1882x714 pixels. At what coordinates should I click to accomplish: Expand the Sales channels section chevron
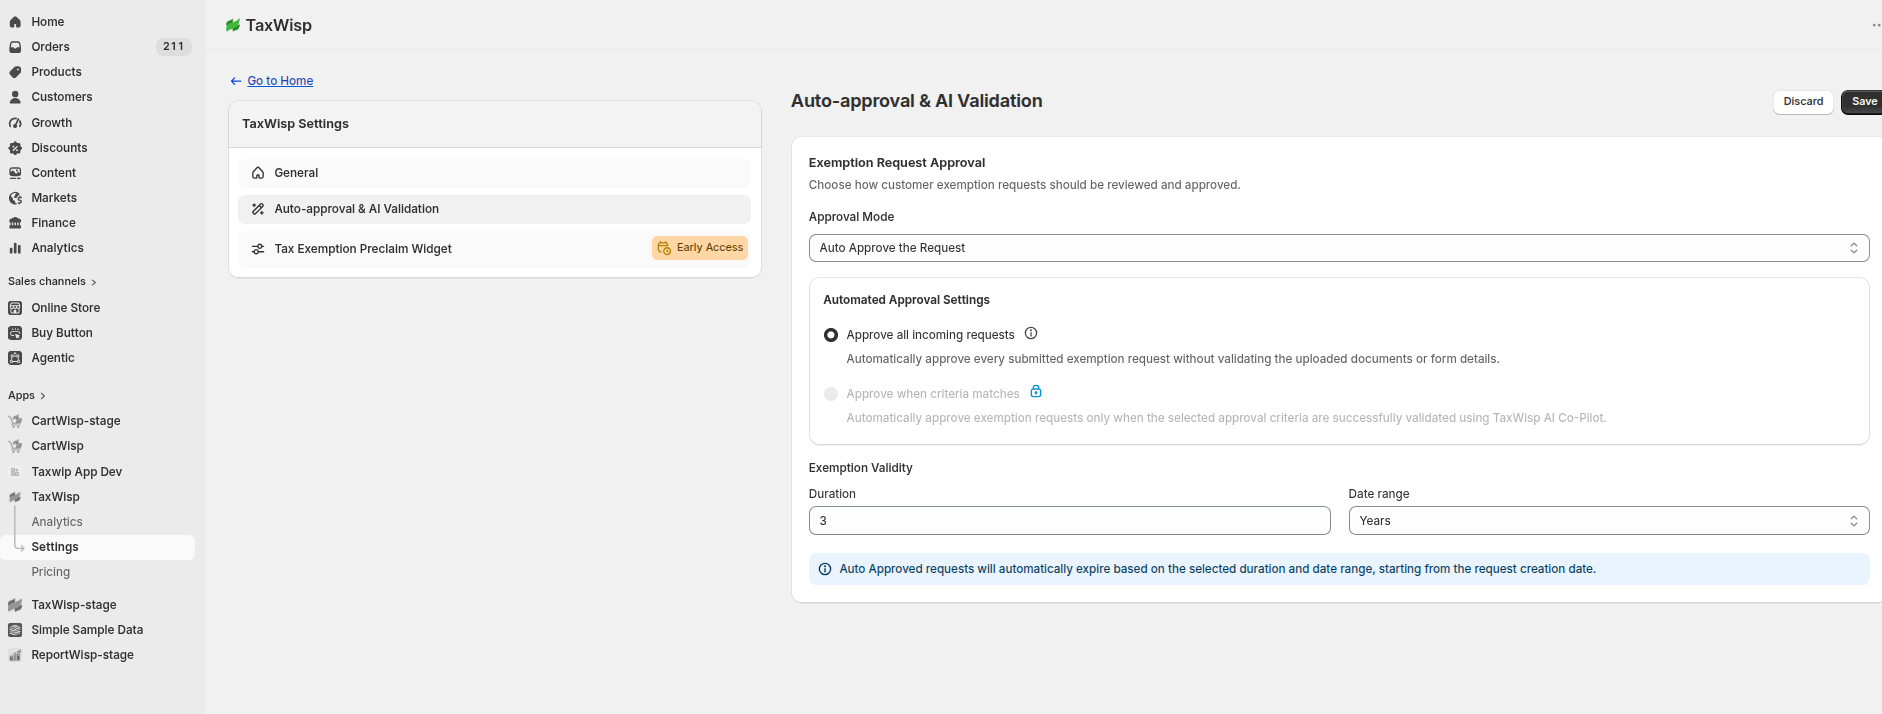(x=94, y=282)
